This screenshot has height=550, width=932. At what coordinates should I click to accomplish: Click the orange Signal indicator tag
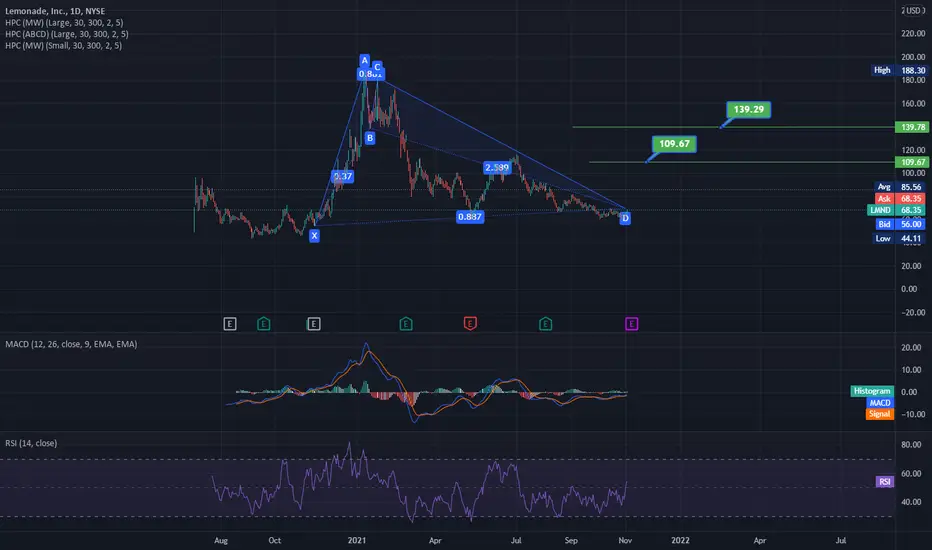pos(880,414)
